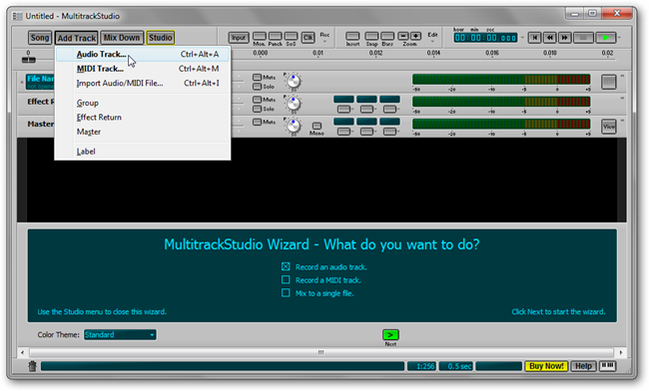Viewport: 649px width, 391px height.
Task: Choose MIDI Track... from the menu
Action: 143,69
